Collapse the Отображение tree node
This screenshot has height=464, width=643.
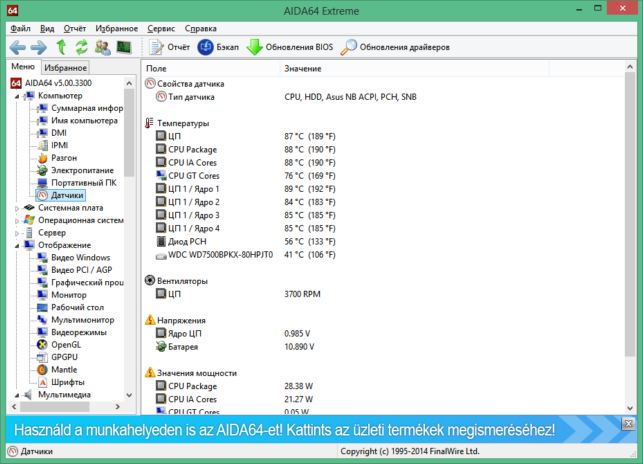click(x=17, y=246)
